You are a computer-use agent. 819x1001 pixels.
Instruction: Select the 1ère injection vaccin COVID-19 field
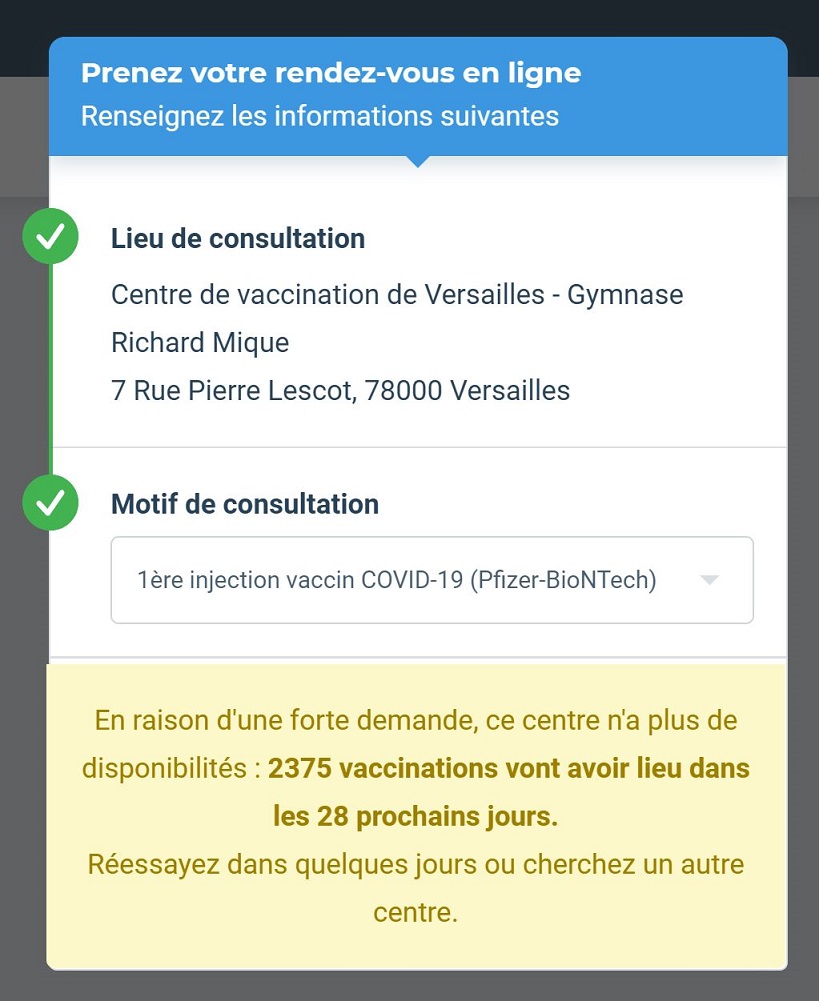pyautogui.click(x=432, y=580)
